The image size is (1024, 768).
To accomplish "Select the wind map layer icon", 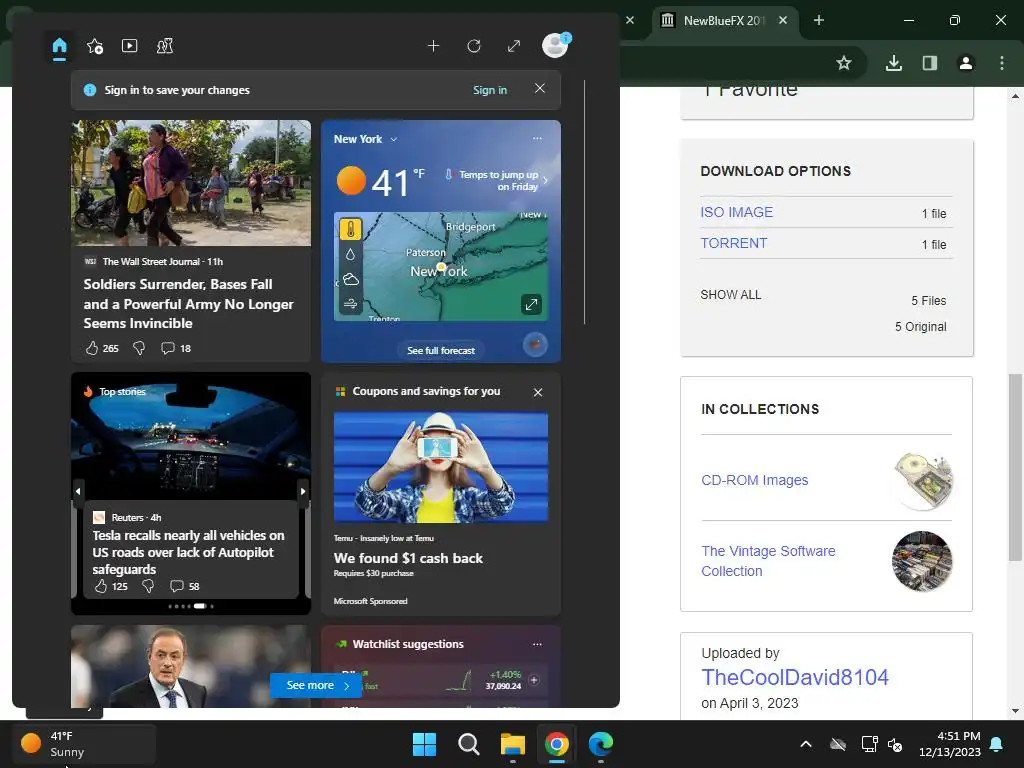I will [x=351, y=304].
